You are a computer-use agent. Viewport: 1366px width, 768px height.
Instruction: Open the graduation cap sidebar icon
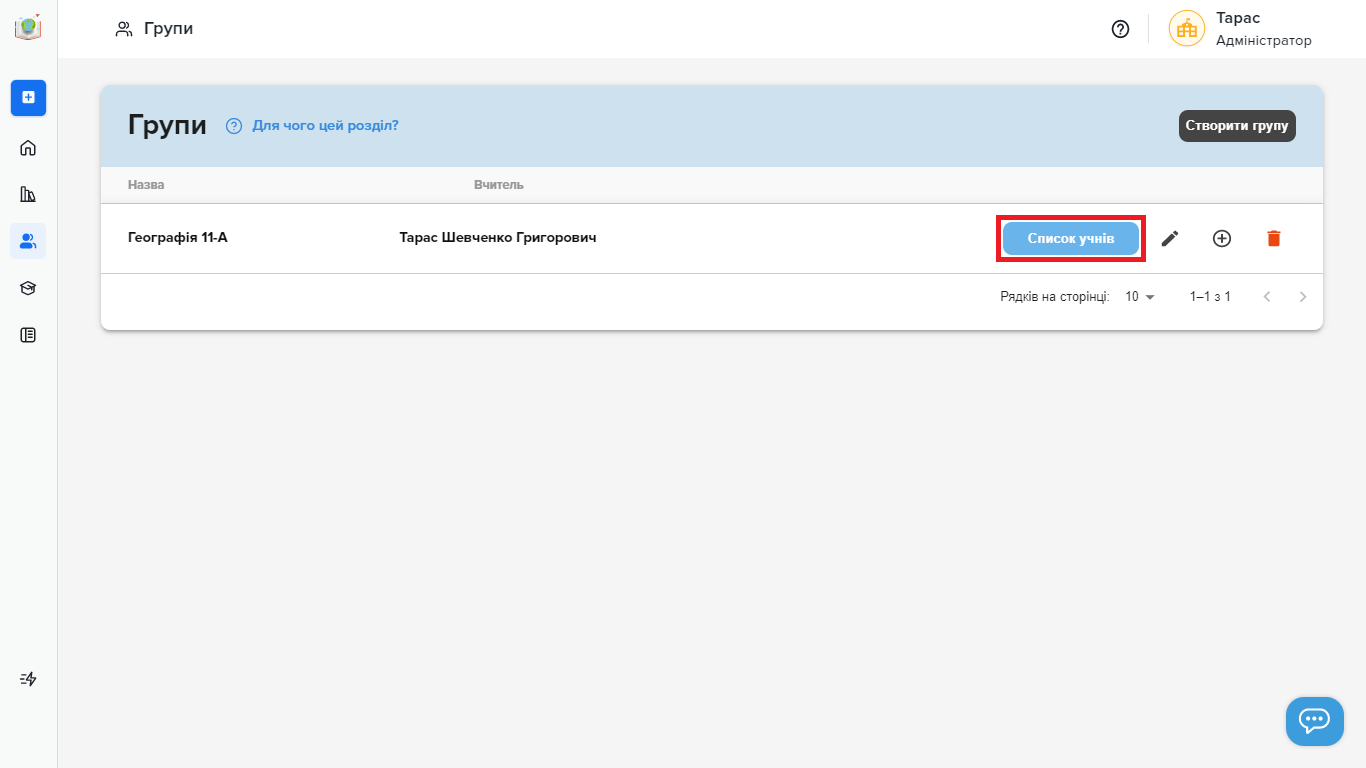28,288
